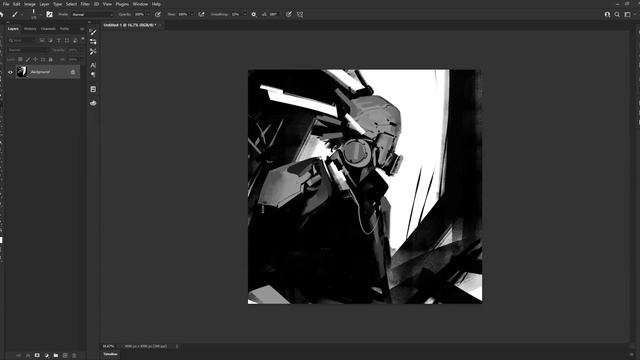
Task: Open the Properties panel icon in dock
Action: tap(93, 89)
